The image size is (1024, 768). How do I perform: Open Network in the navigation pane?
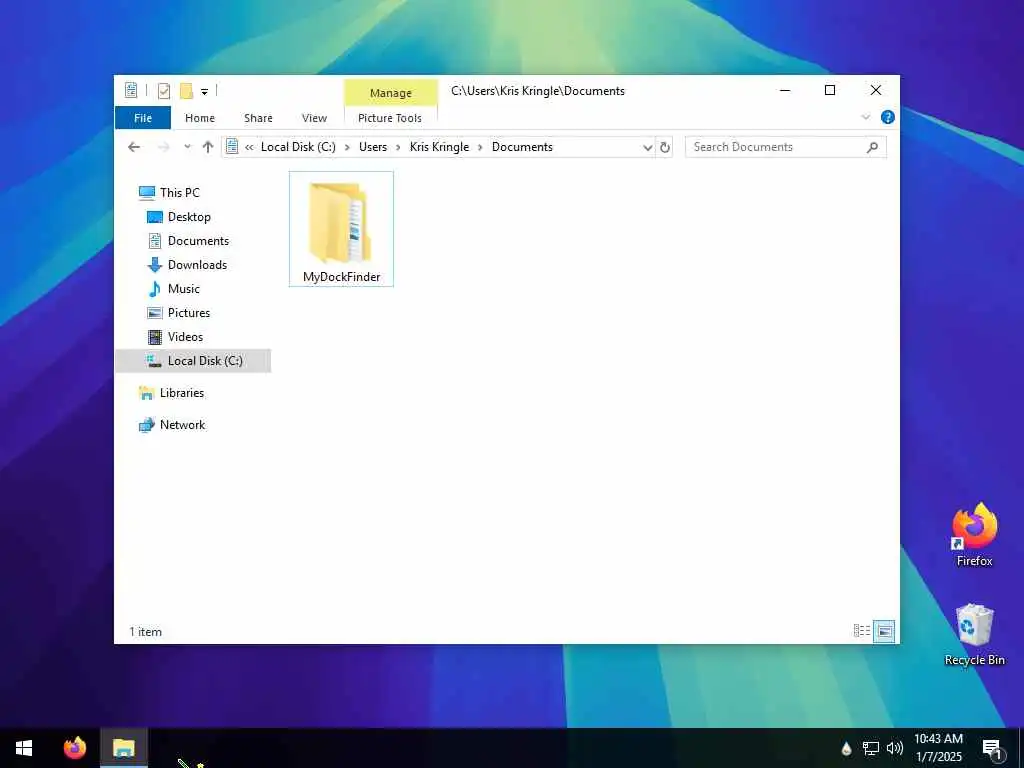(172, 424)
